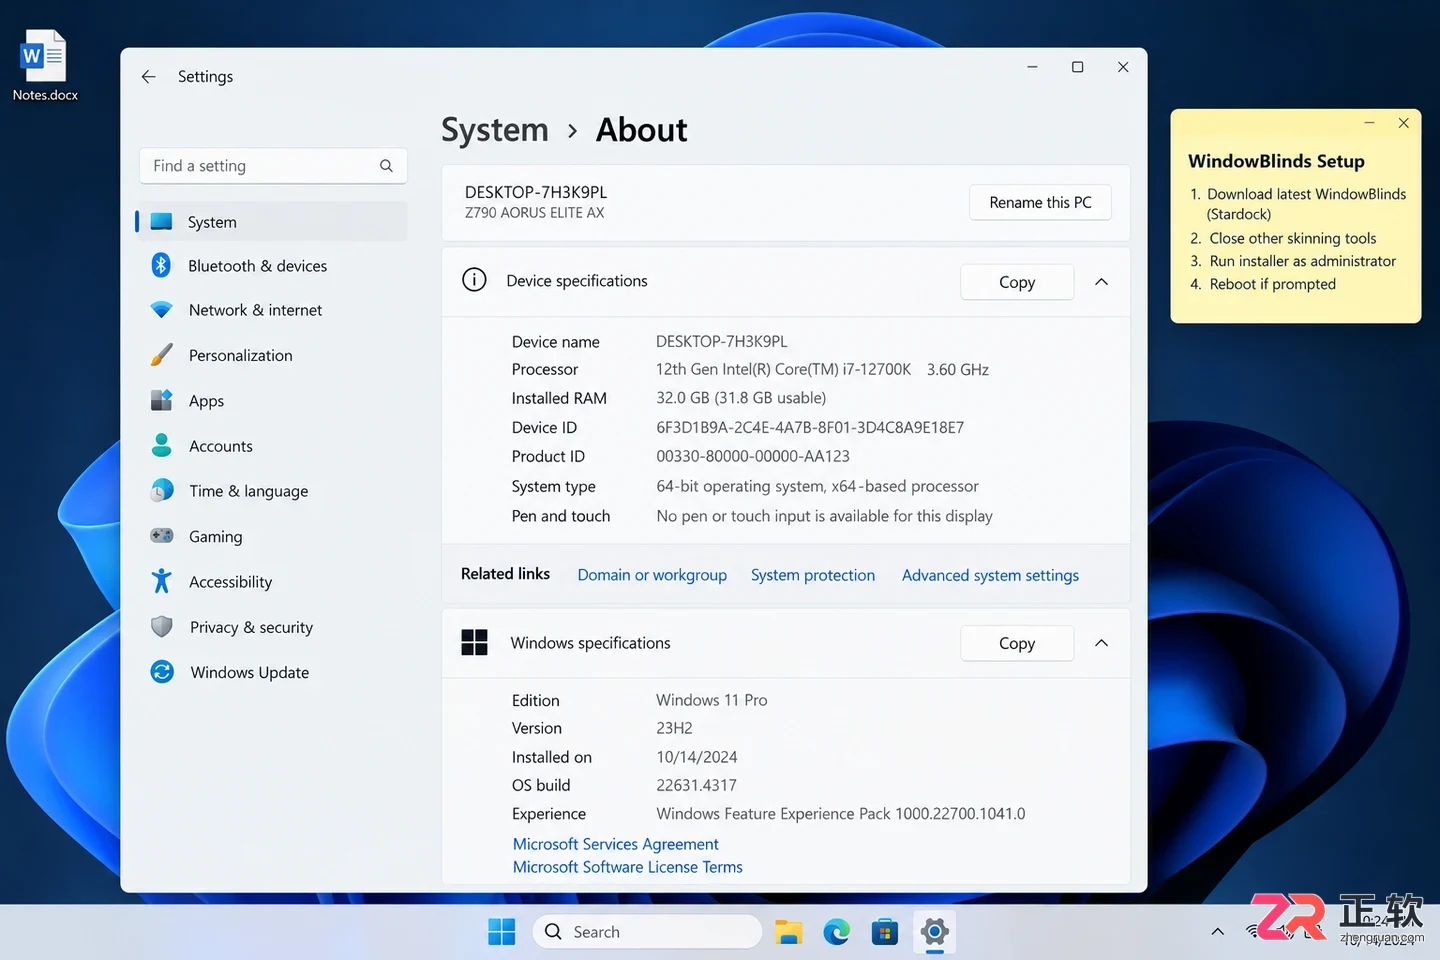Open Windows Update settings
The height and width of the screenshot is (960, 1440).
(271, 672)
